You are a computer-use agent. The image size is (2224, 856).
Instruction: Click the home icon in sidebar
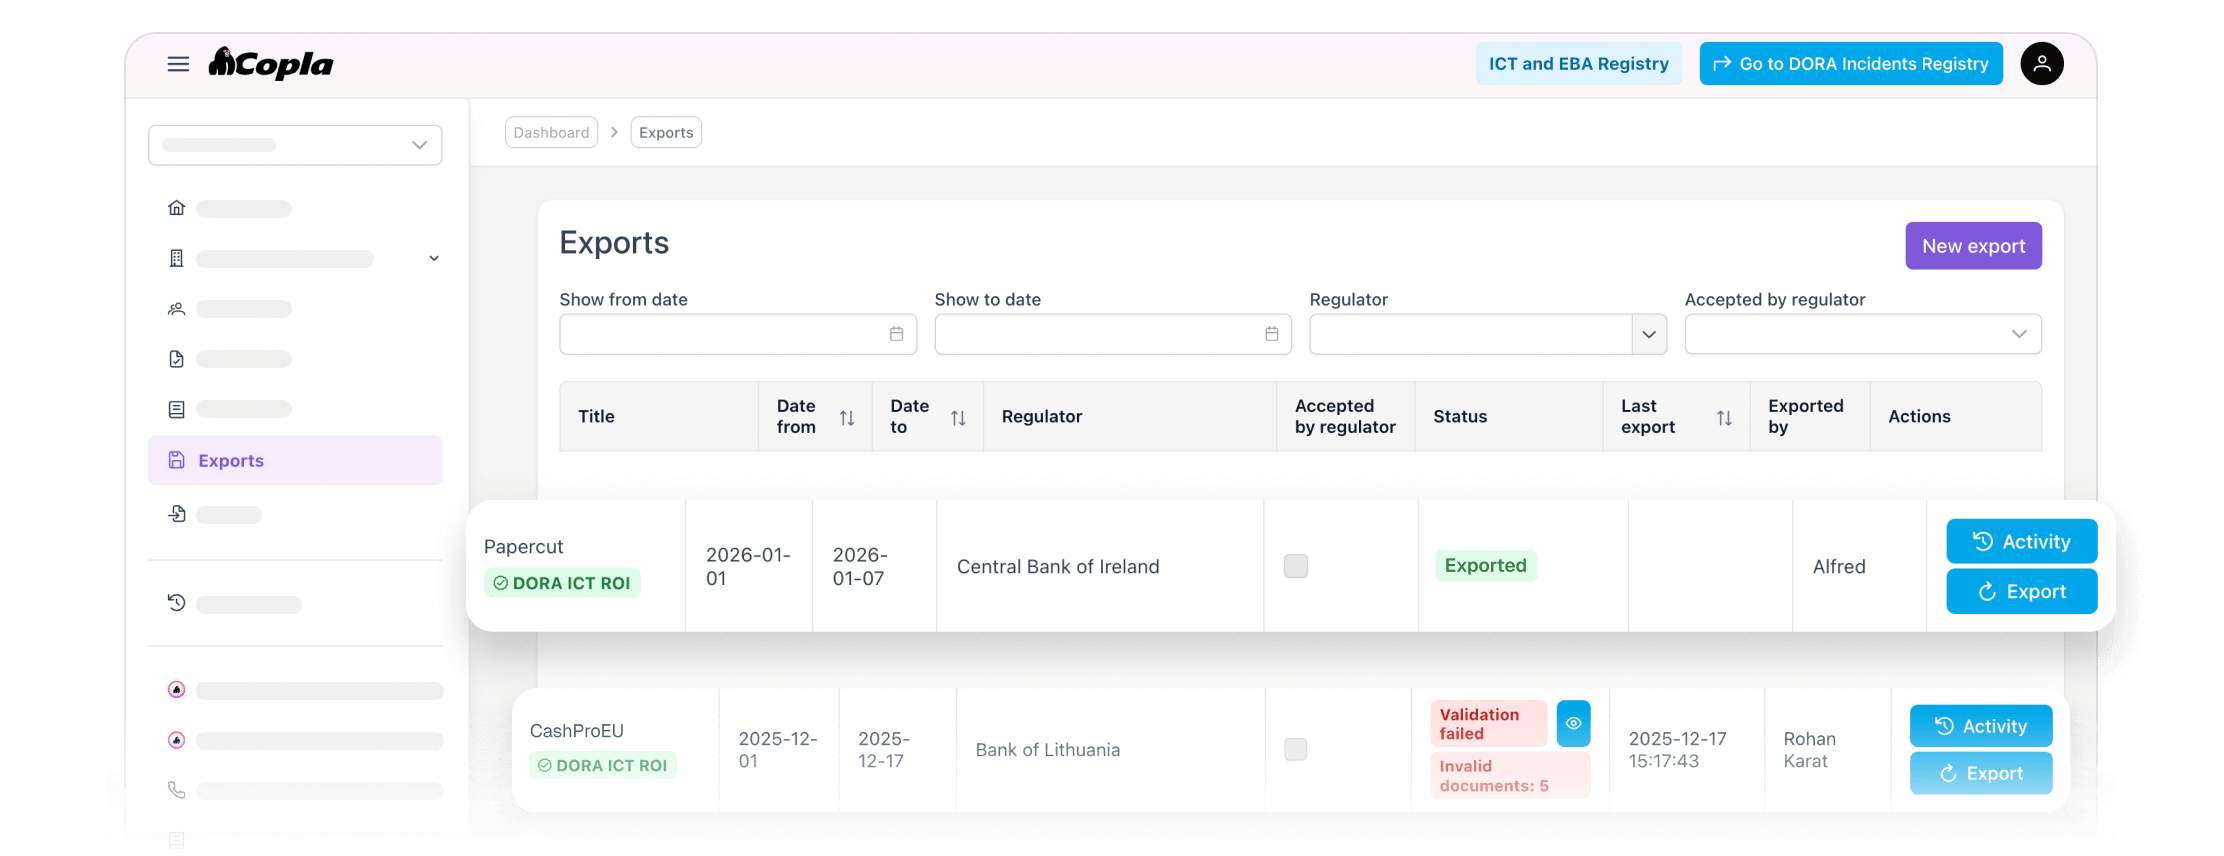(177, 208)
